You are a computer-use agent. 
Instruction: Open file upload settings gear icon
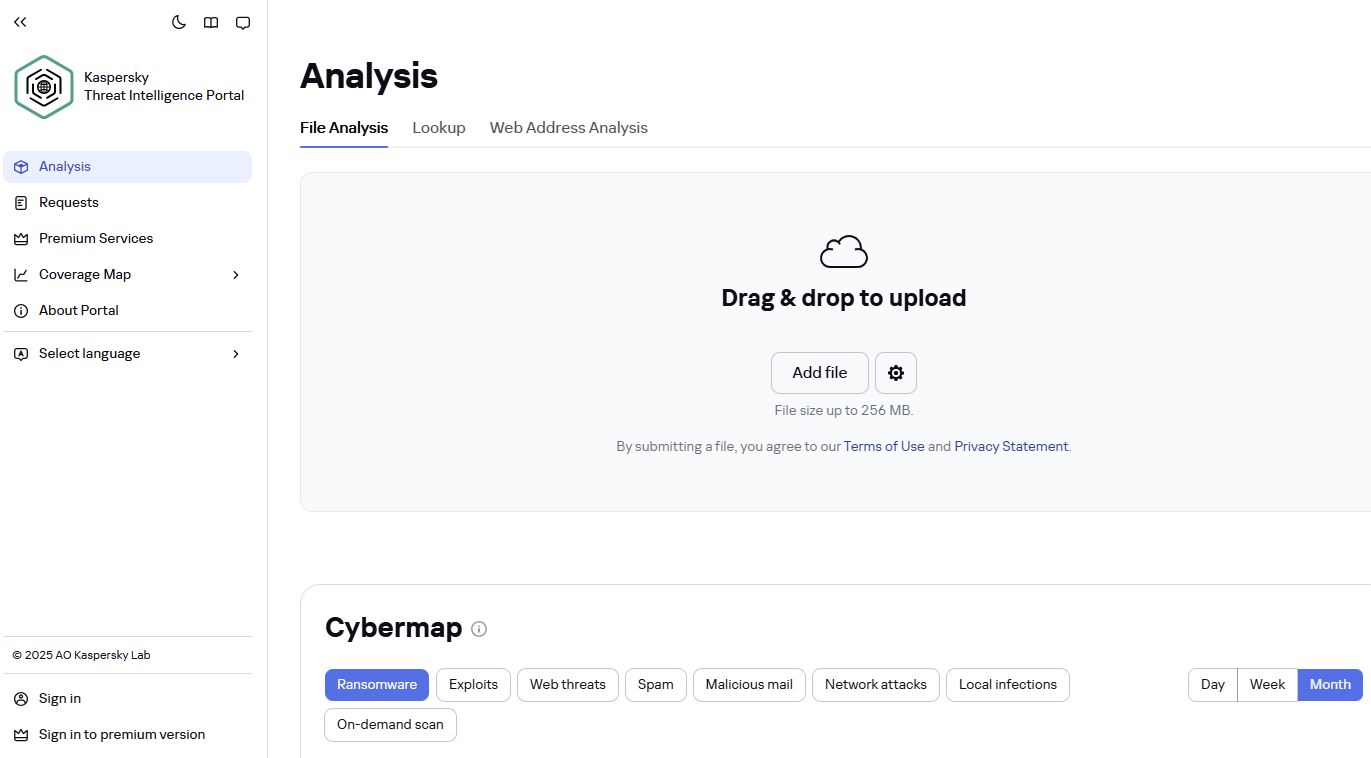point(895,373)
